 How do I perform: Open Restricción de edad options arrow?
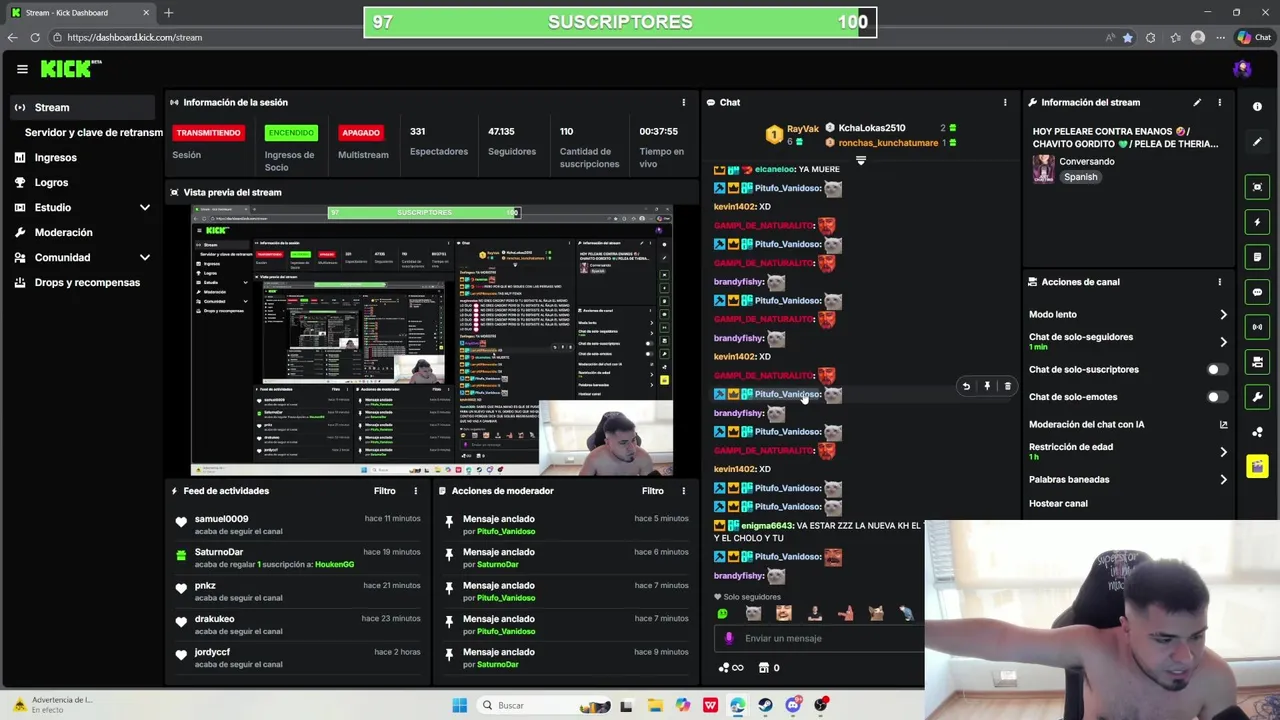[x=1223, y=452]
